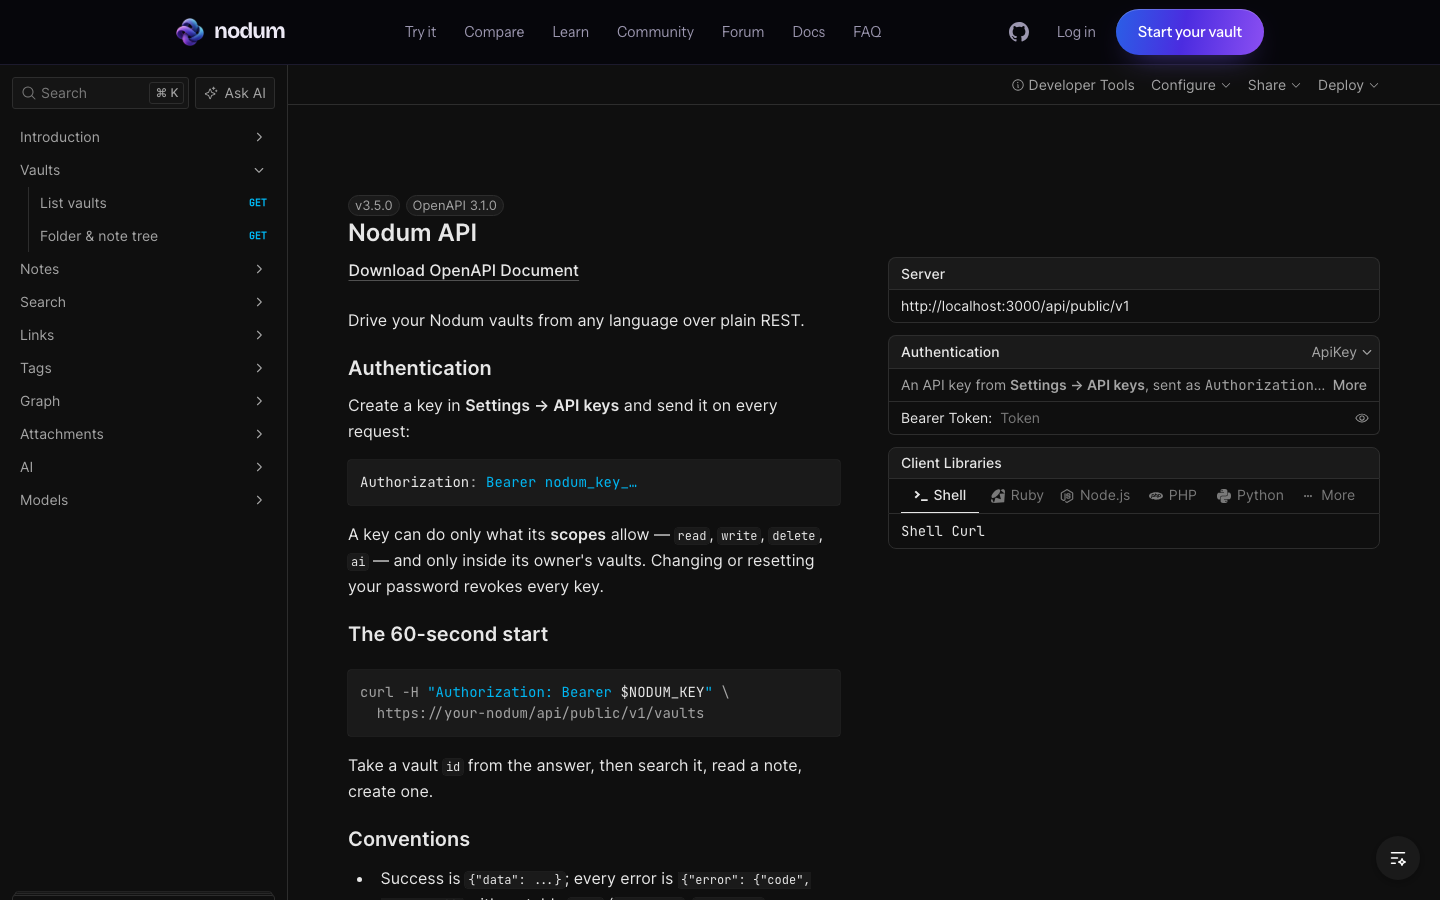Viewport: 1440px width, 900px height.
Task: Select the PHP client library tab
Action: (x=1173, y=496)
